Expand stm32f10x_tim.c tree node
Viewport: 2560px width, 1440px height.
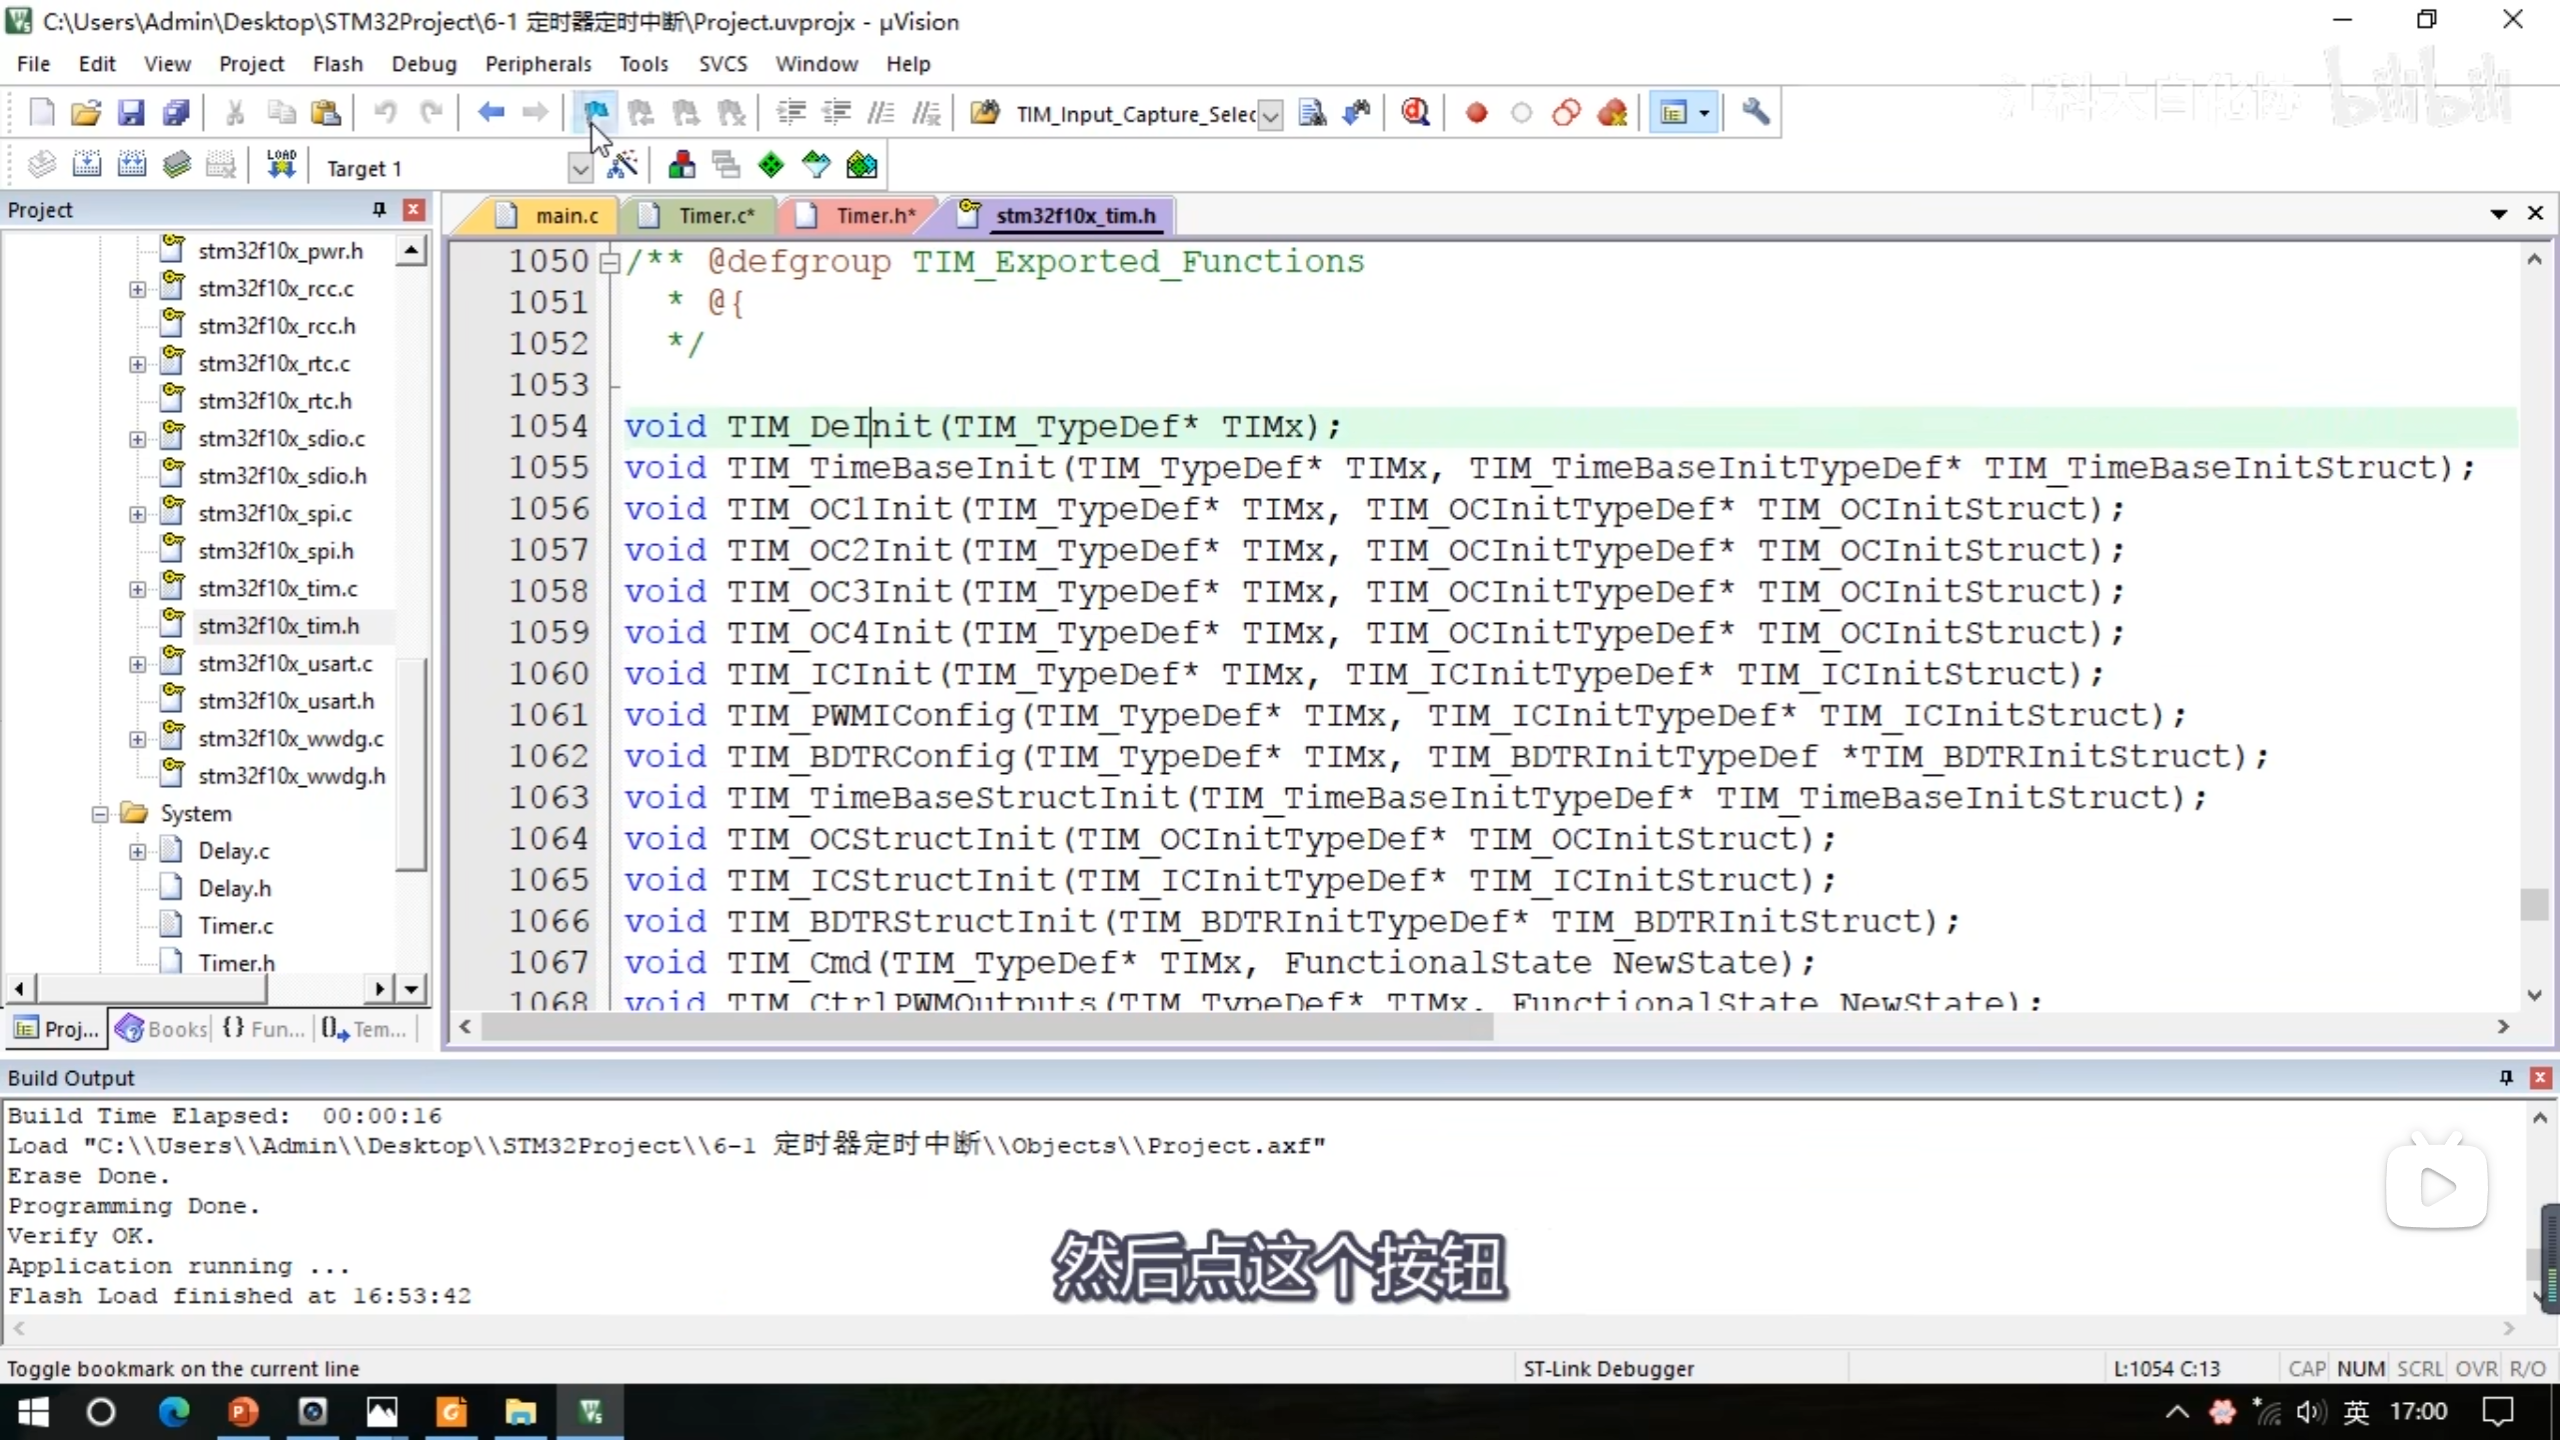pyautogui.click(x=137, y=589)
